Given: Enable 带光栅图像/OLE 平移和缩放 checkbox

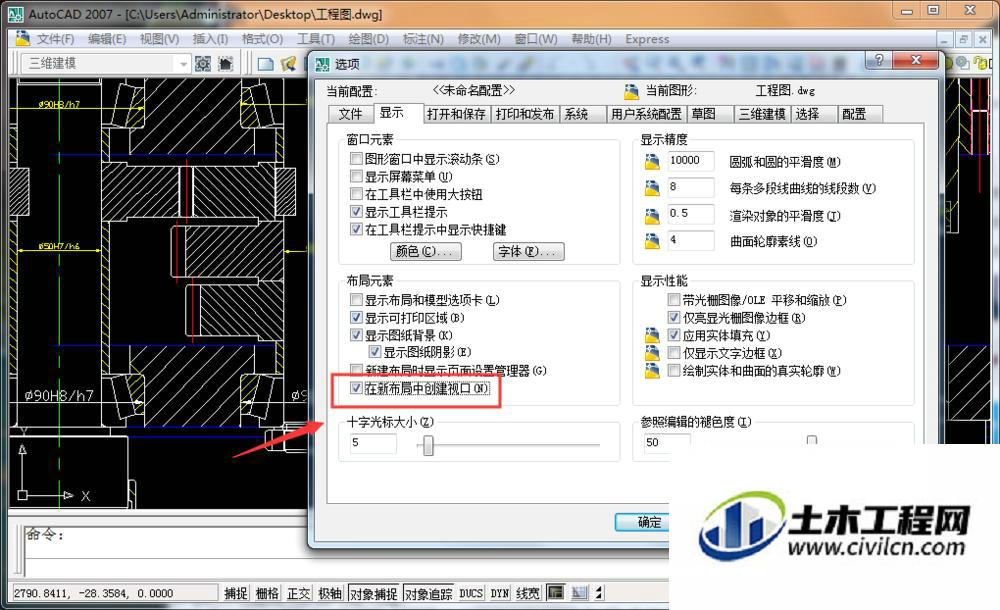Looking at the screenshot, I should click(x=673, y=299).
